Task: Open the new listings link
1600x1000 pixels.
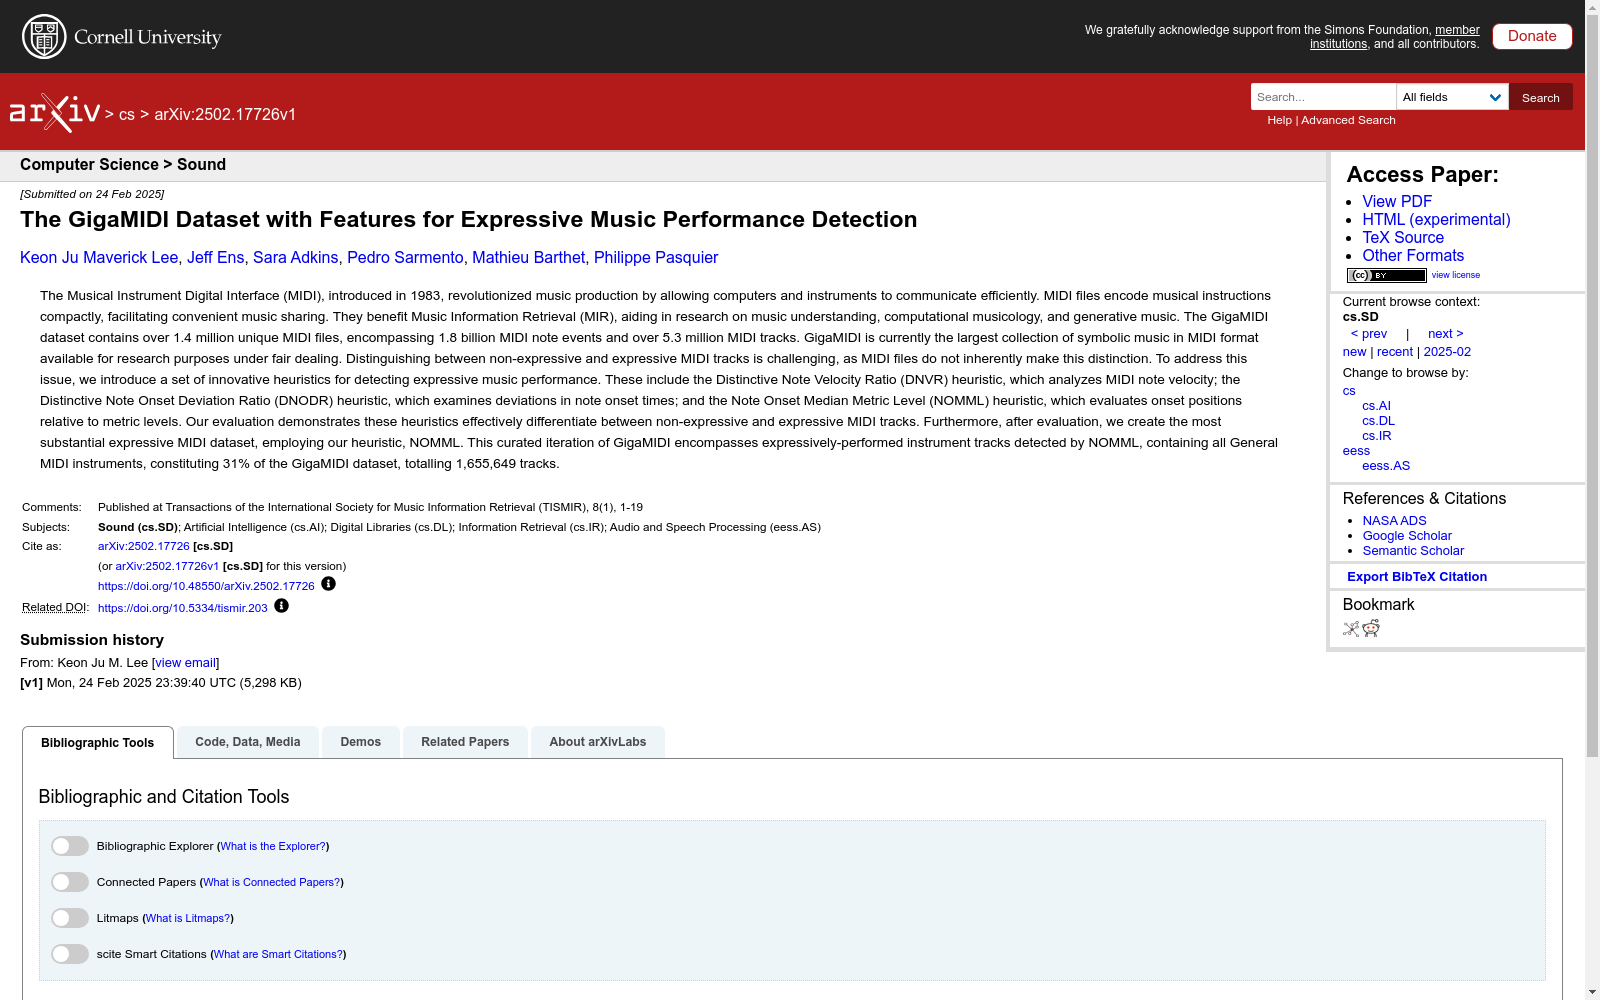Action: click(x=1354, y=352)
